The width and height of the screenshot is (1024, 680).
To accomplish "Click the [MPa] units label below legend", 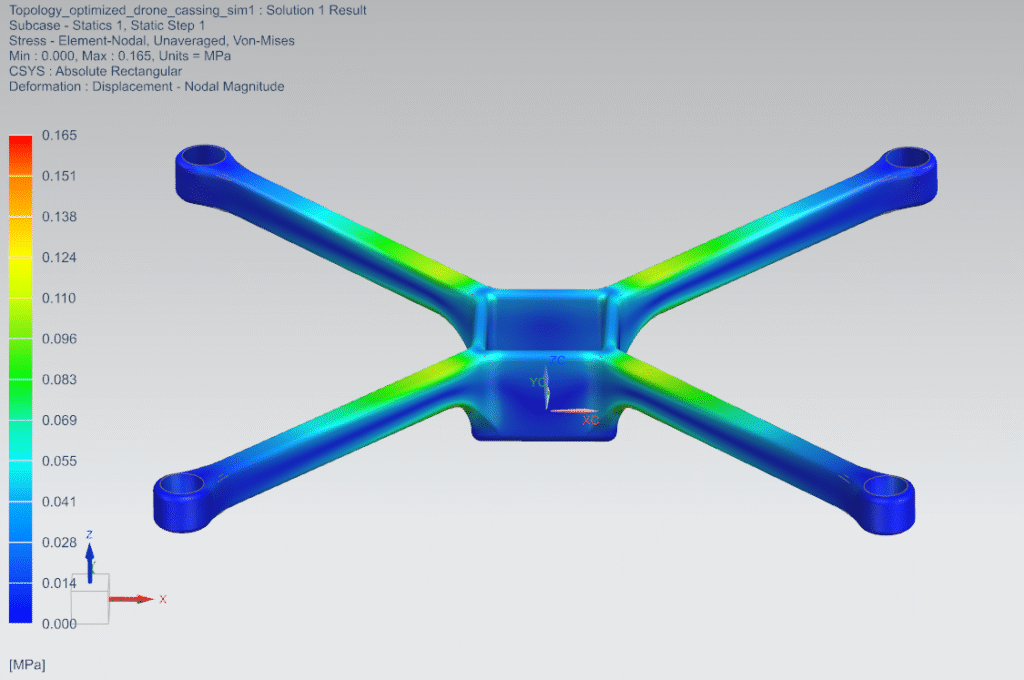I will point(27,664).
